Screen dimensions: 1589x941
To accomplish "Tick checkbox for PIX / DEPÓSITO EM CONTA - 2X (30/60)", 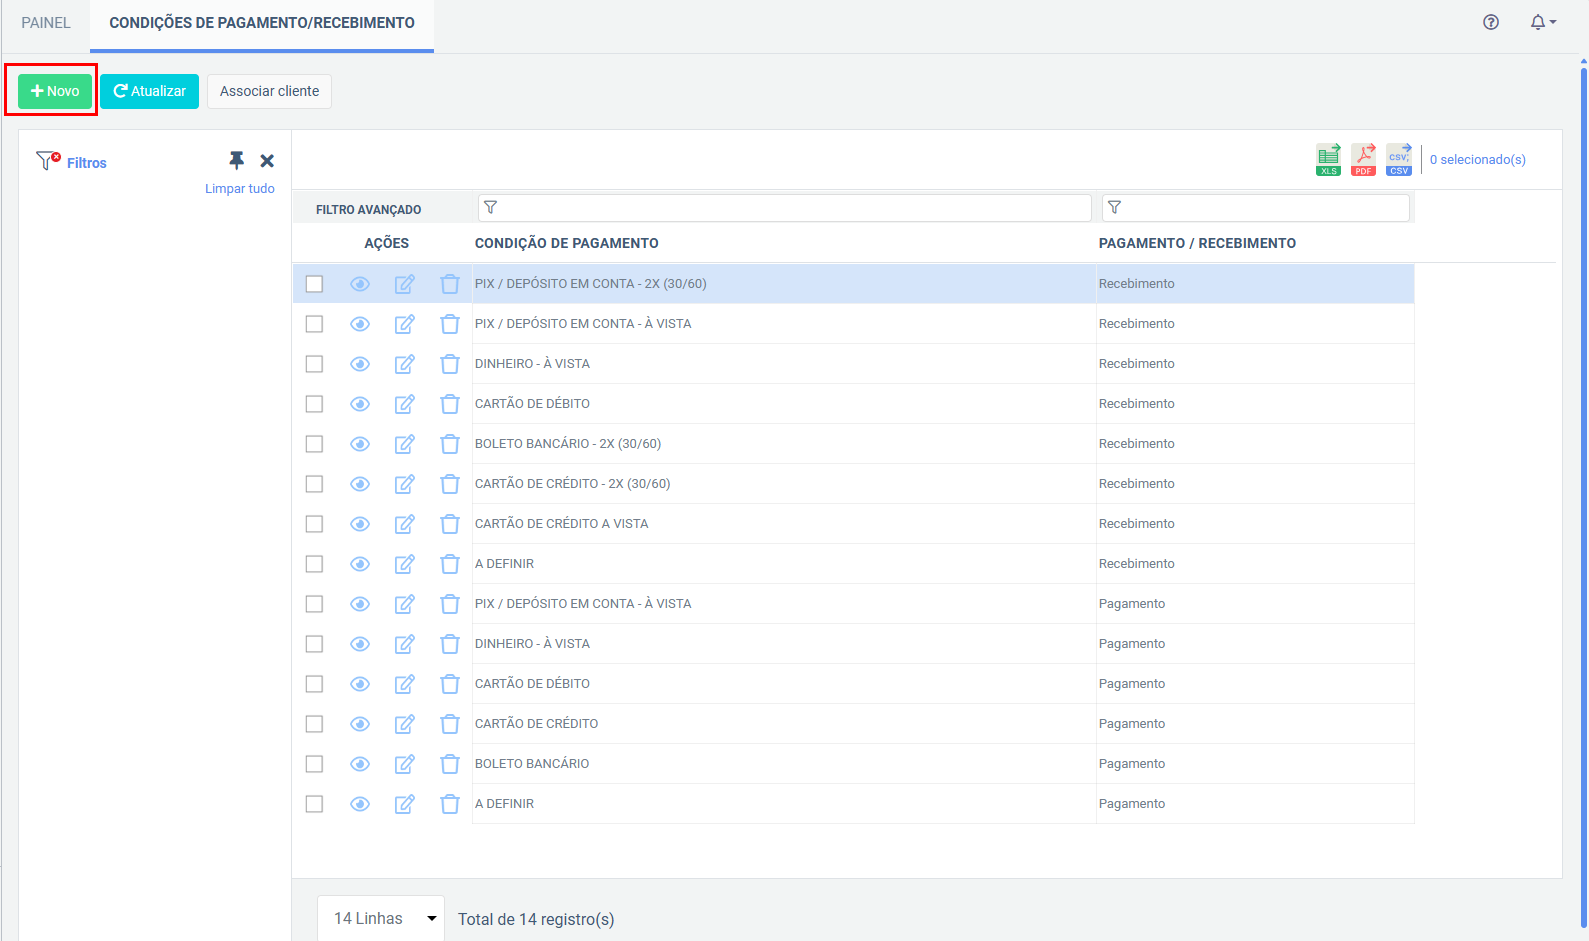I will pos(314,284).
